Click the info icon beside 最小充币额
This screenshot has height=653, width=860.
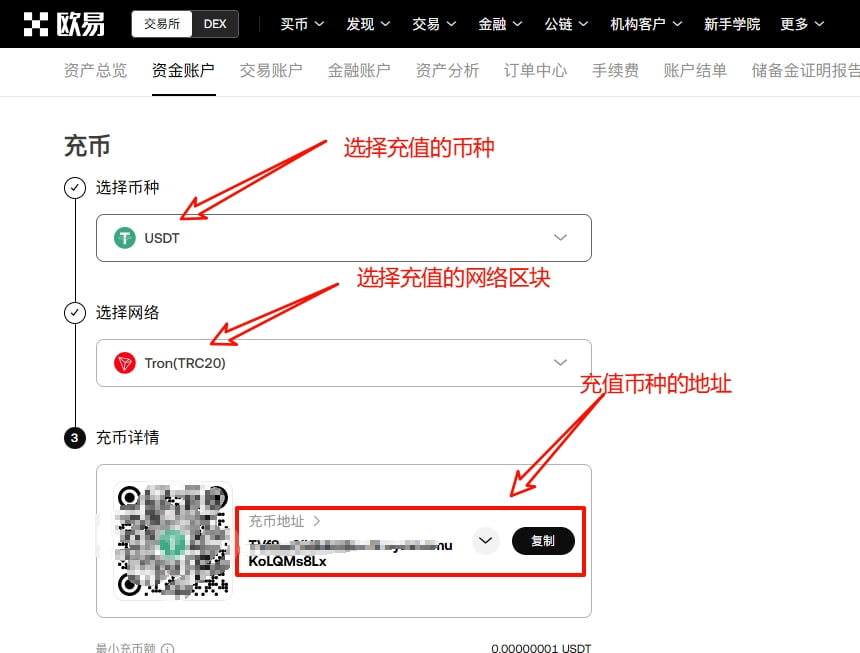click(168, 648)
